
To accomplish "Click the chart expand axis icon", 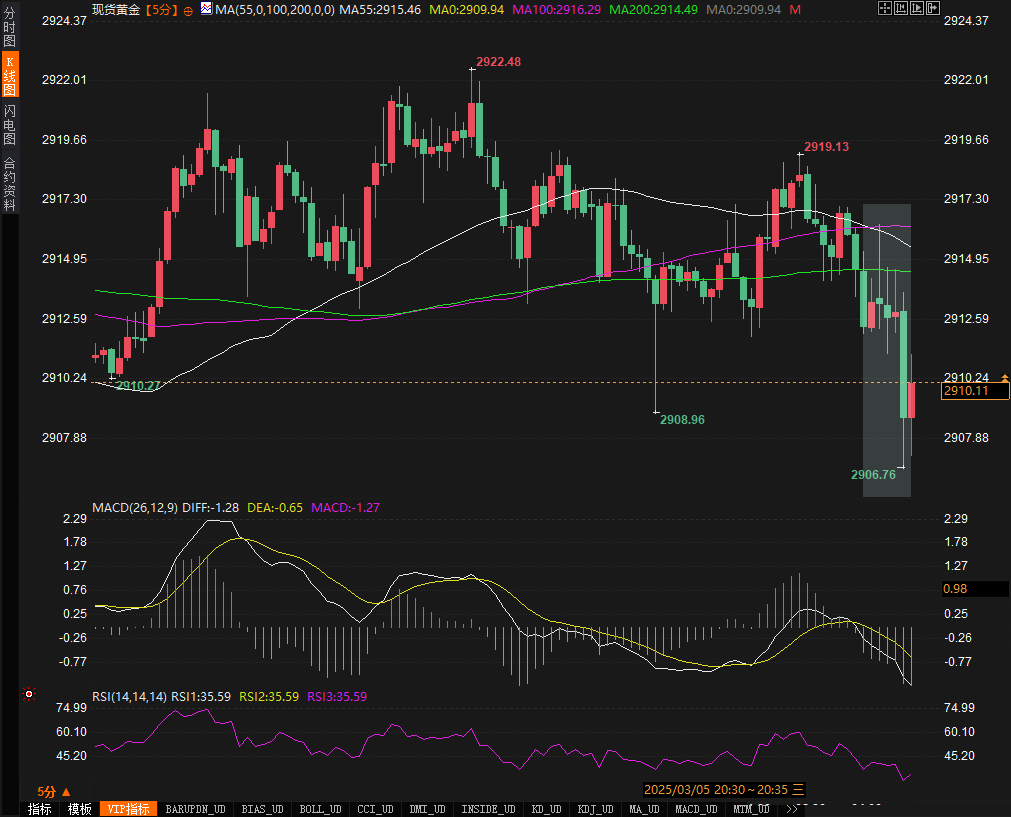I will (x=917, y=8).
